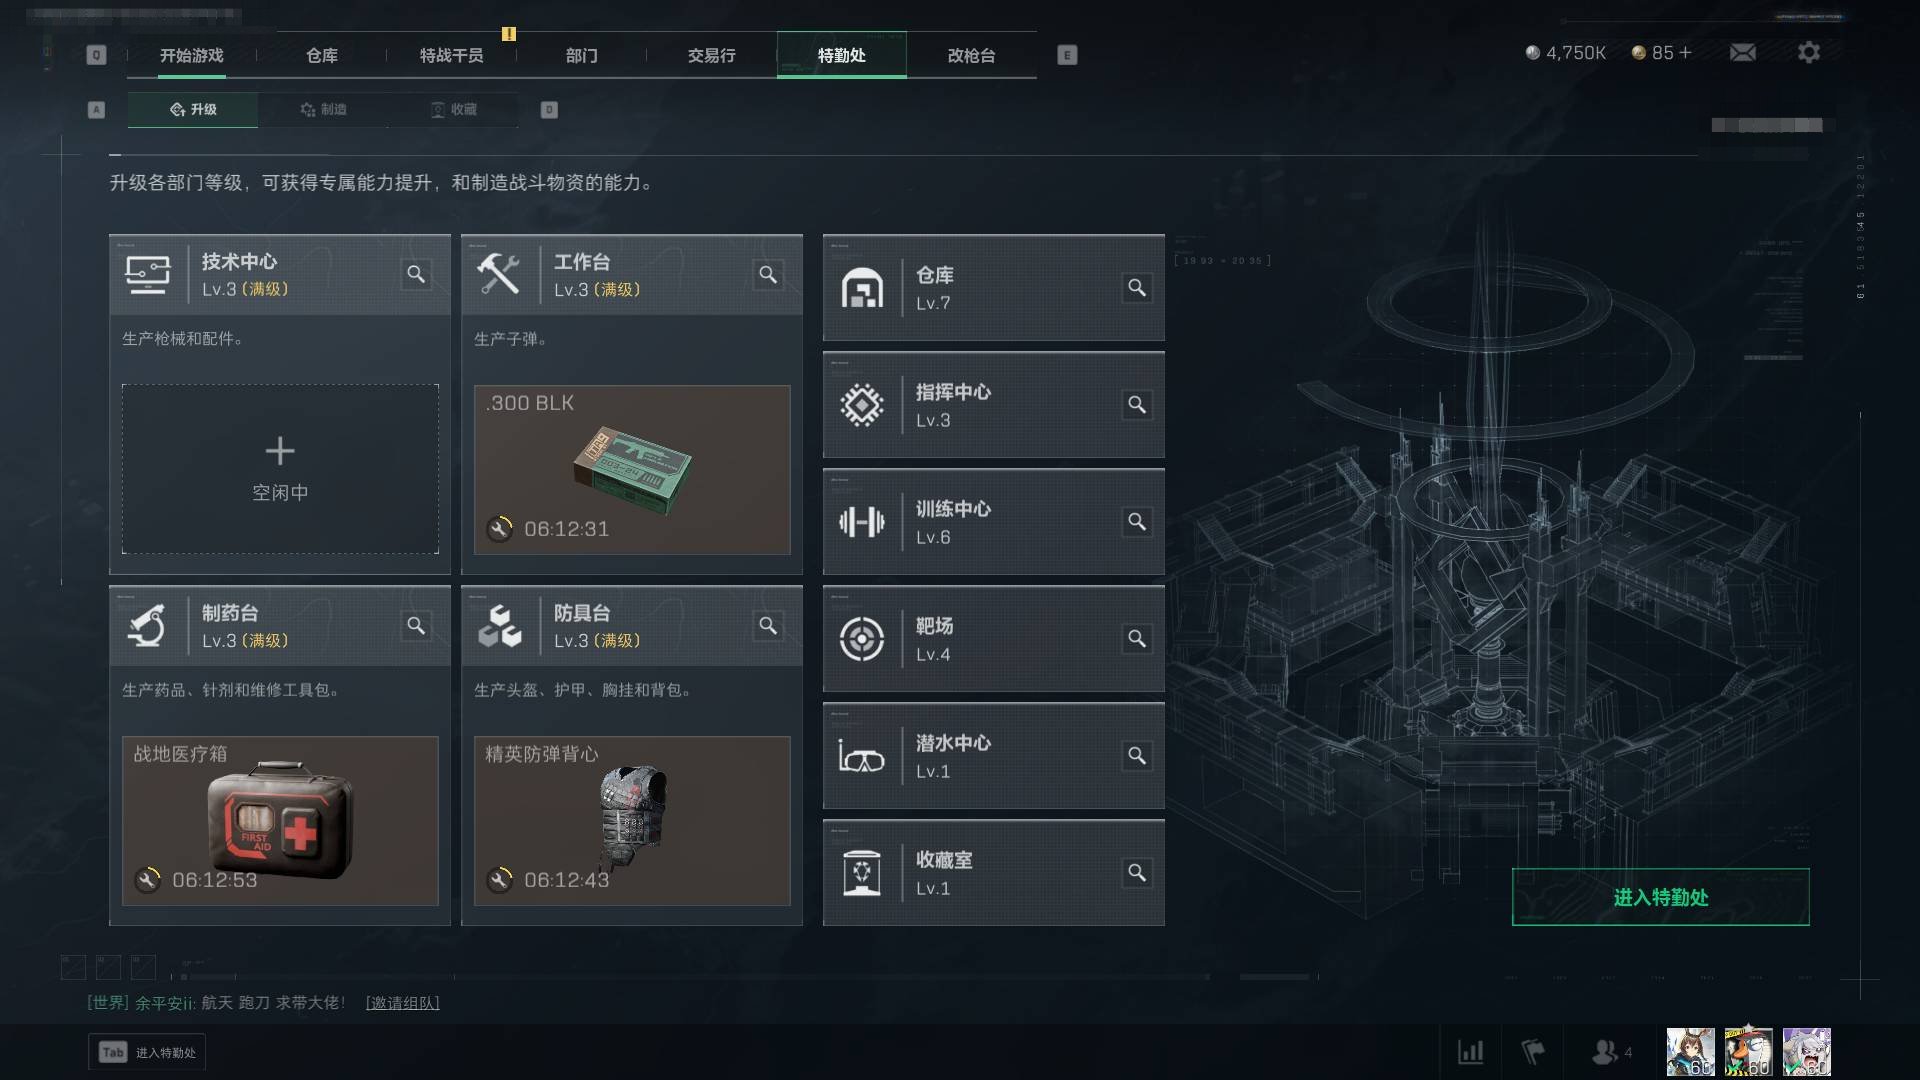Screen dimensions: 1920x1080
Task: Add production in the idle 空闲中 slot
Action: [280, 469]
